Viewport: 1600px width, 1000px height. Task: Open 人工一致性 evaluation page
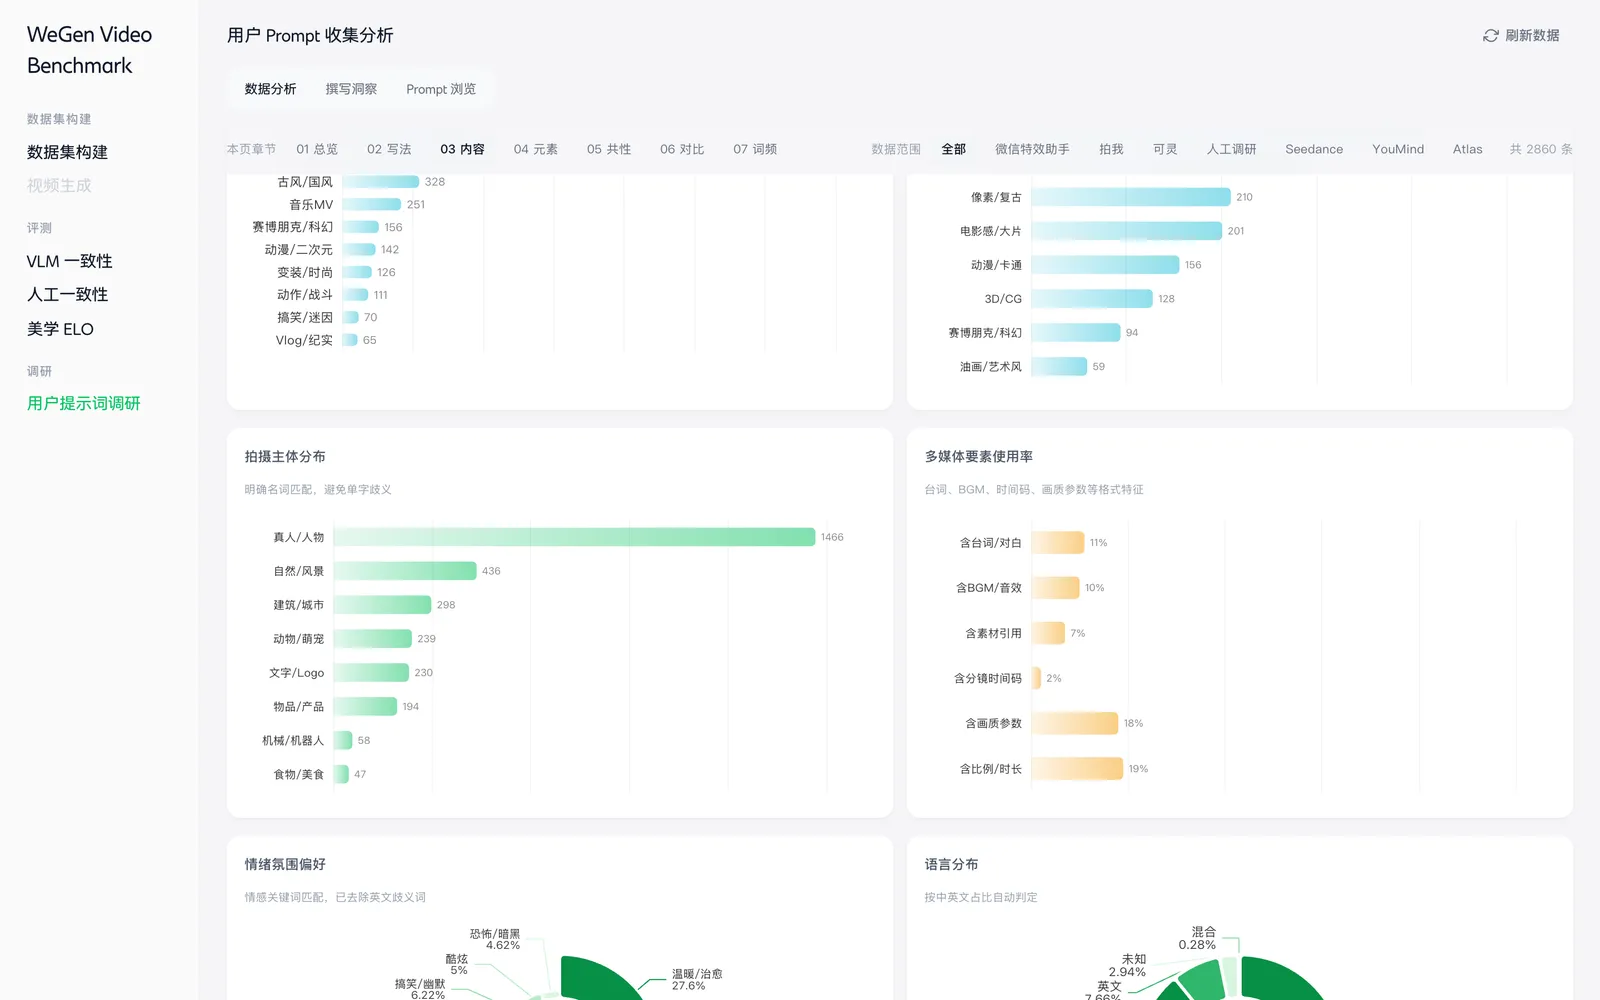pyautogui.click(x=67, y=295)
